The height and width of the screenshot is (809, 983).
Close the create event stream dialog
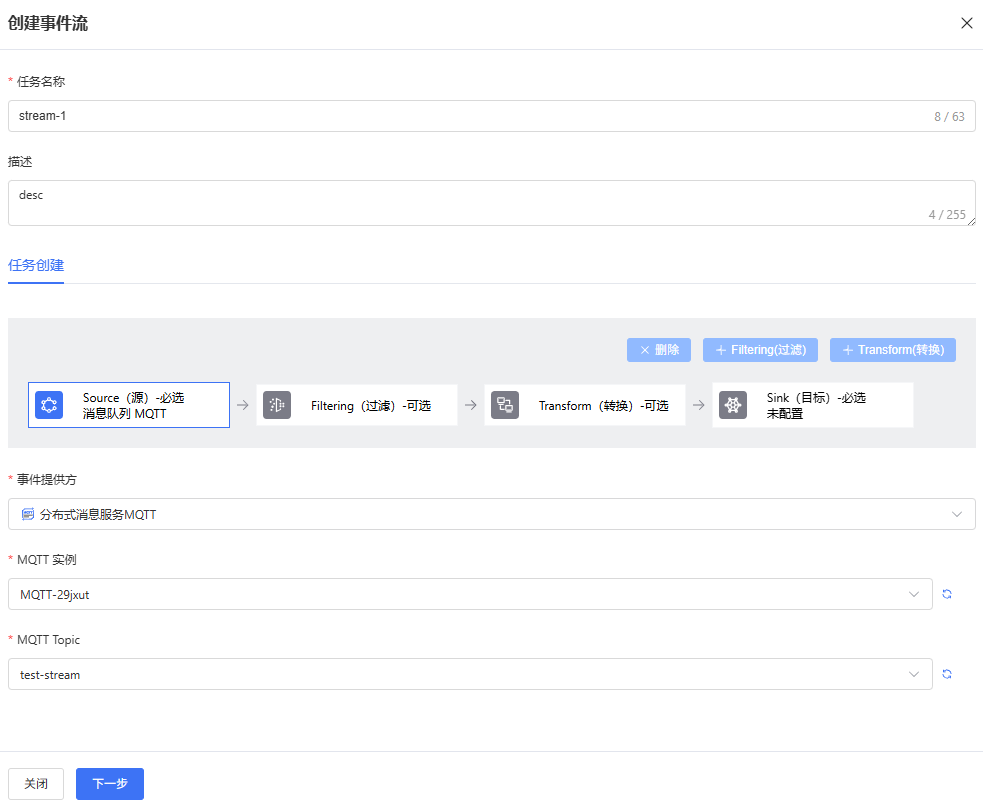pos(966,23)
